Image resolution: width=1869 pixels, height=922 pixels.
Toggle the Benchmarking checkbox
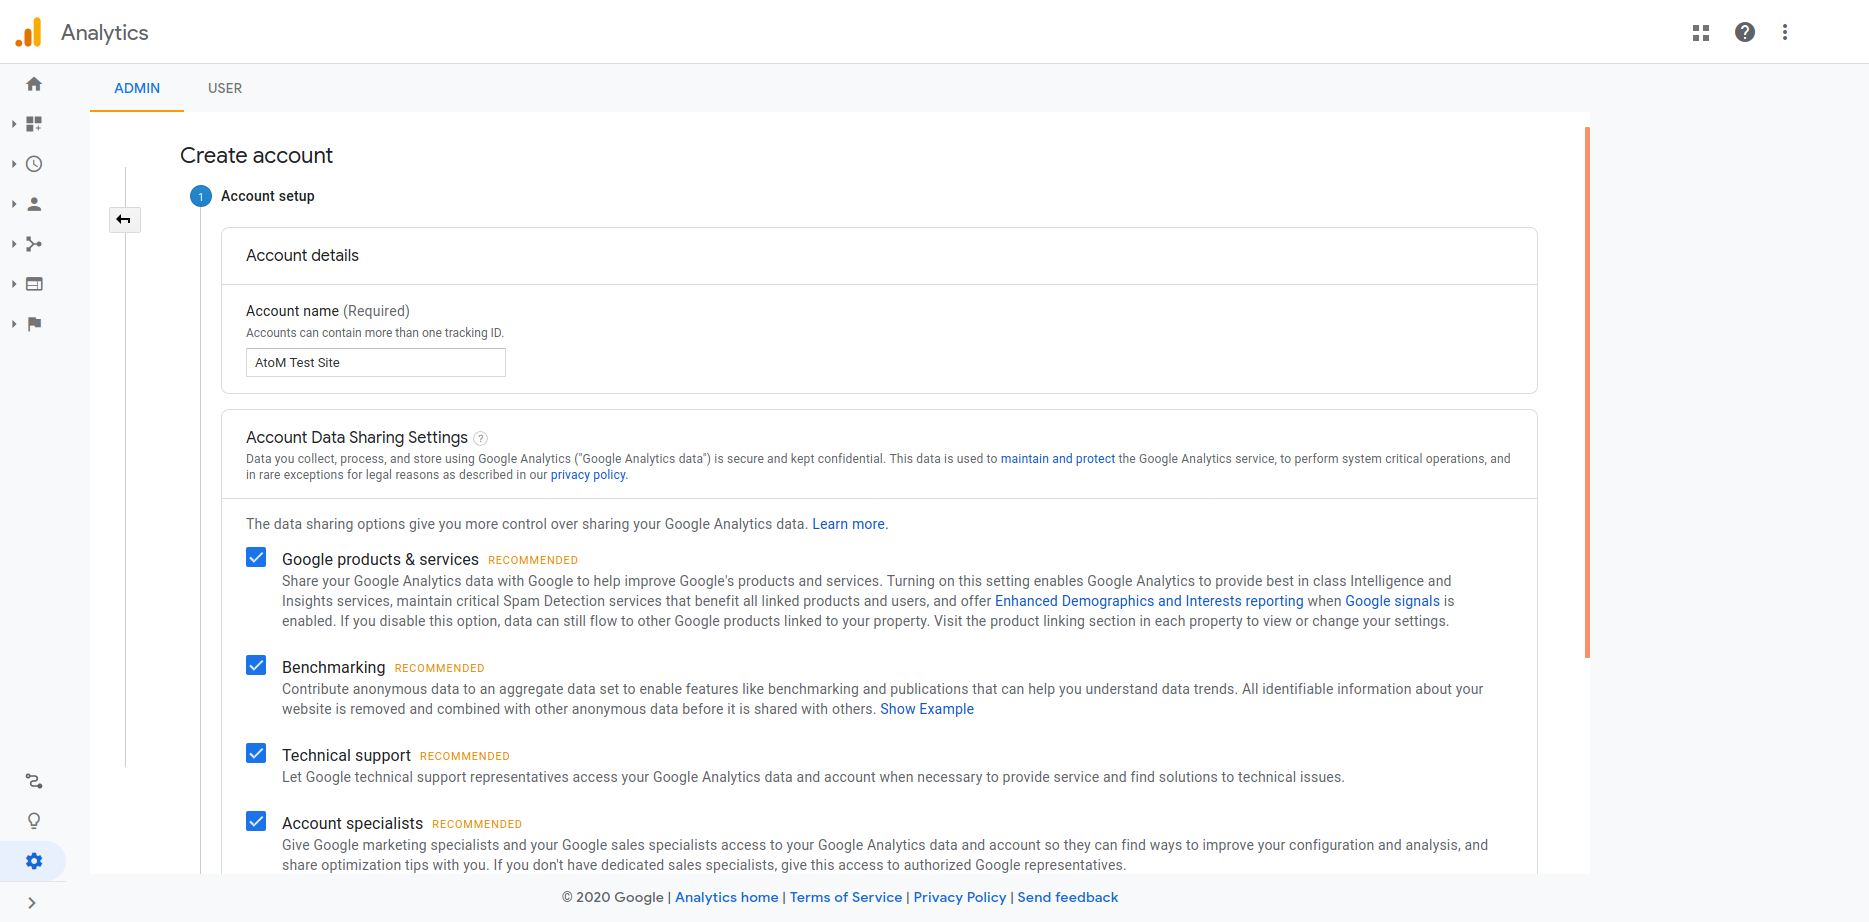(256, 666)
